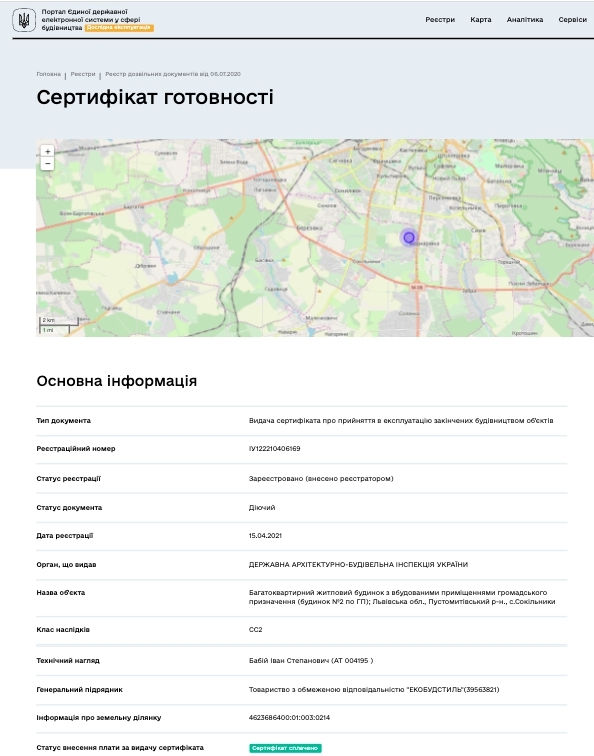The width and height of the screenshot is (594, 756).
Task: Select the Діючий document status value
Action: pos(262,508)
